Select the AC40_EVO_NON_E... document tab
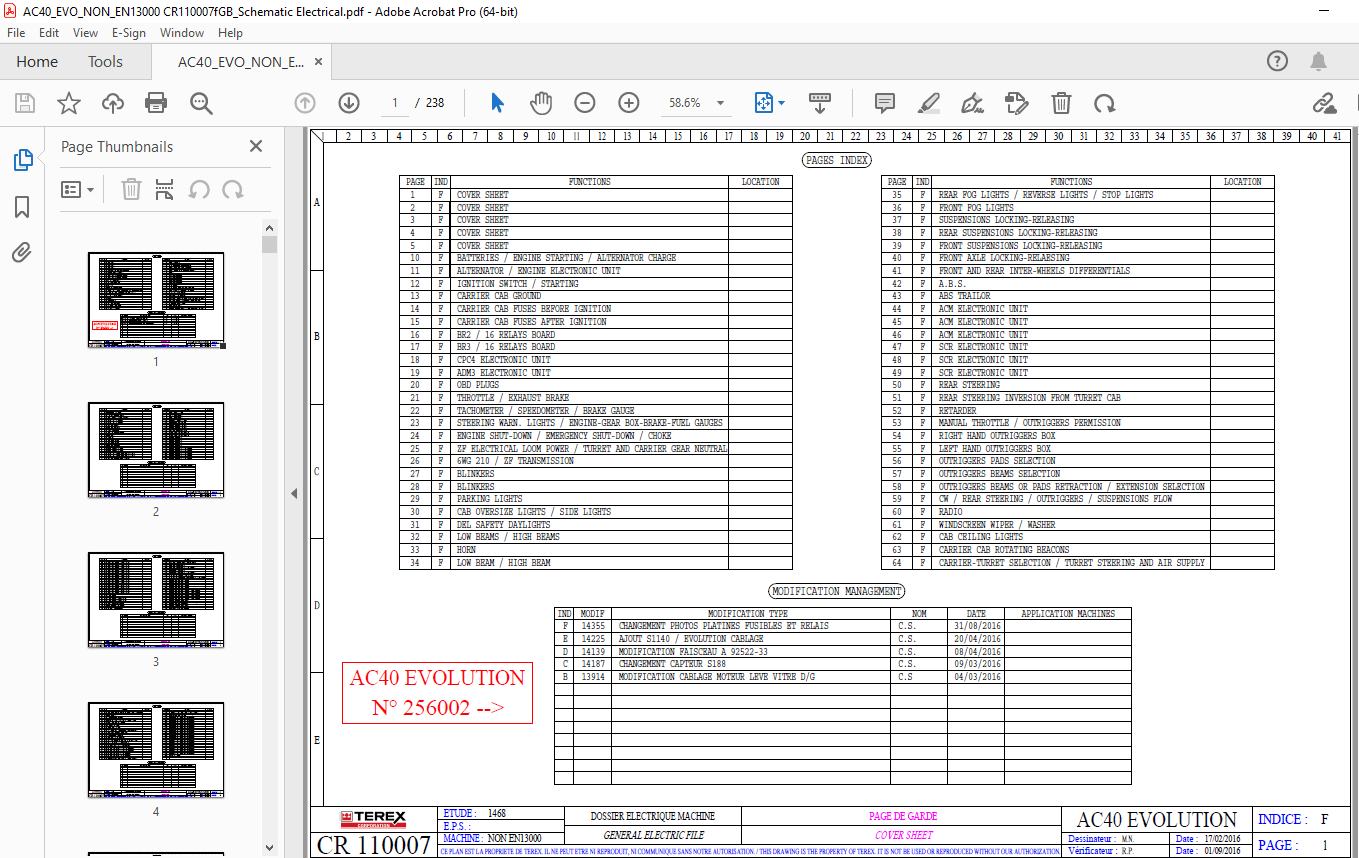Viewport: 1359px width, 858px height. (241, 62)
